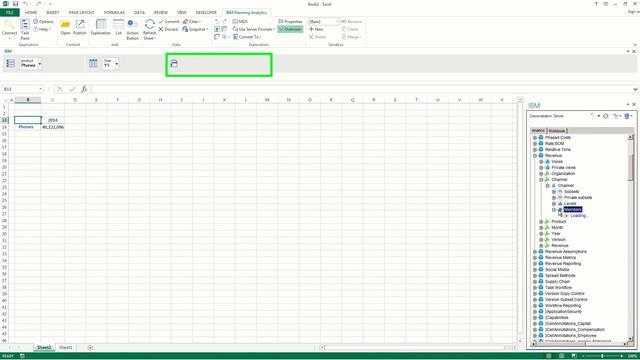640x360 pixels.
Task: Open the DEVELOPER ribbon tab
Action: click(x=206, y=13)
